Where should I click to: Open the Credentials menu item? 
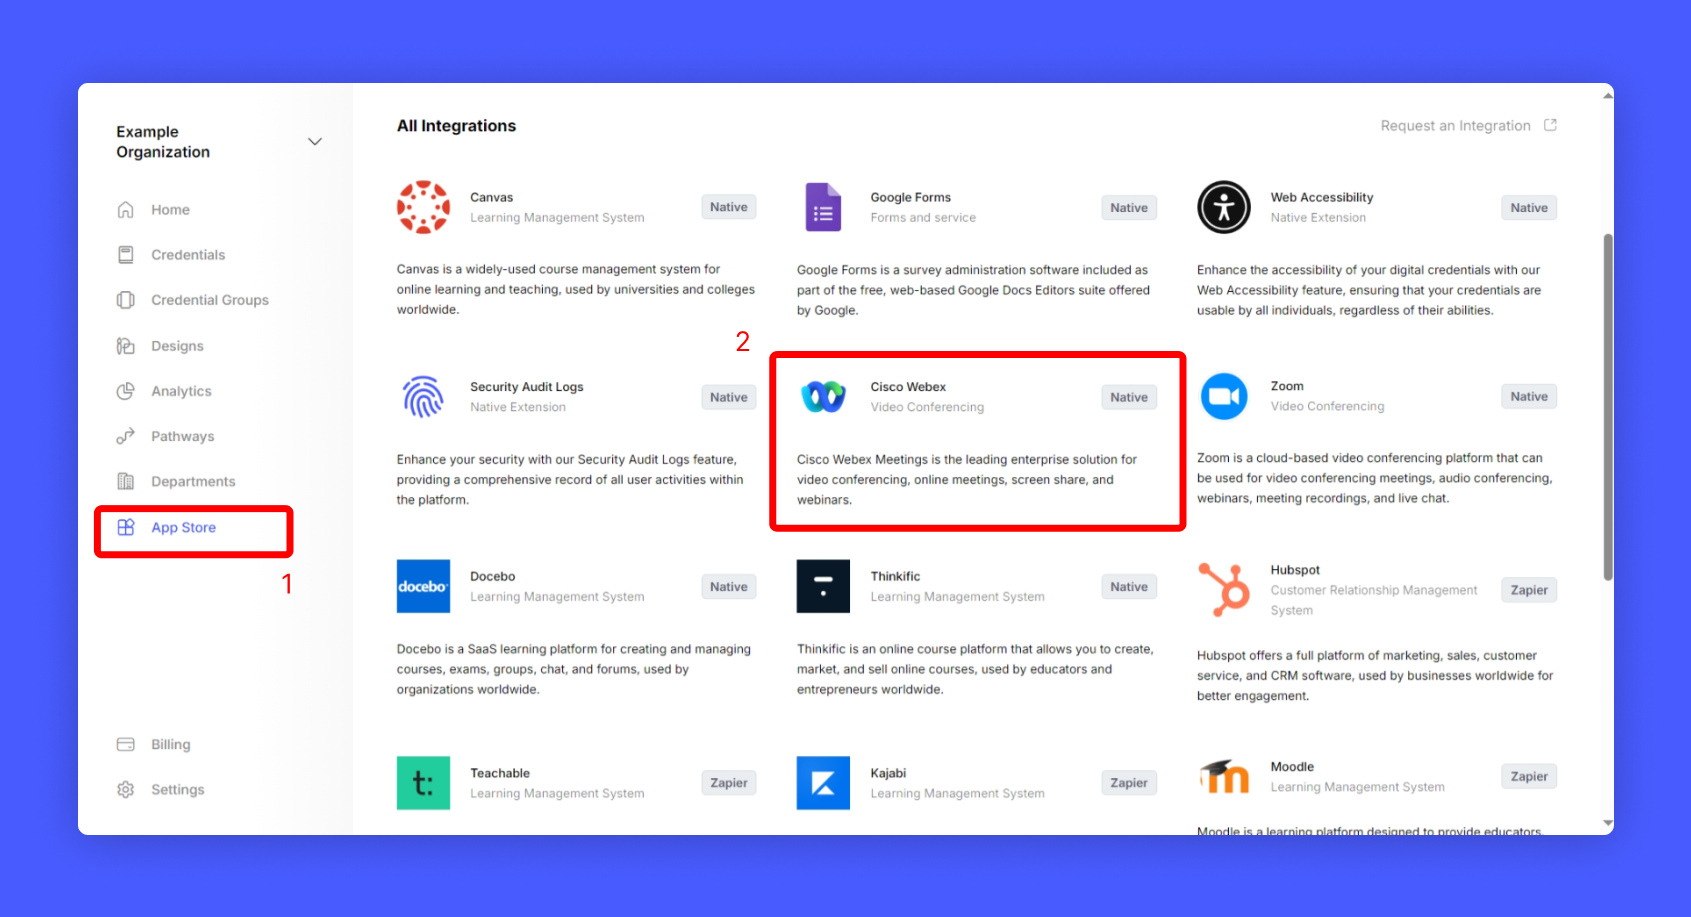[188, 255]
